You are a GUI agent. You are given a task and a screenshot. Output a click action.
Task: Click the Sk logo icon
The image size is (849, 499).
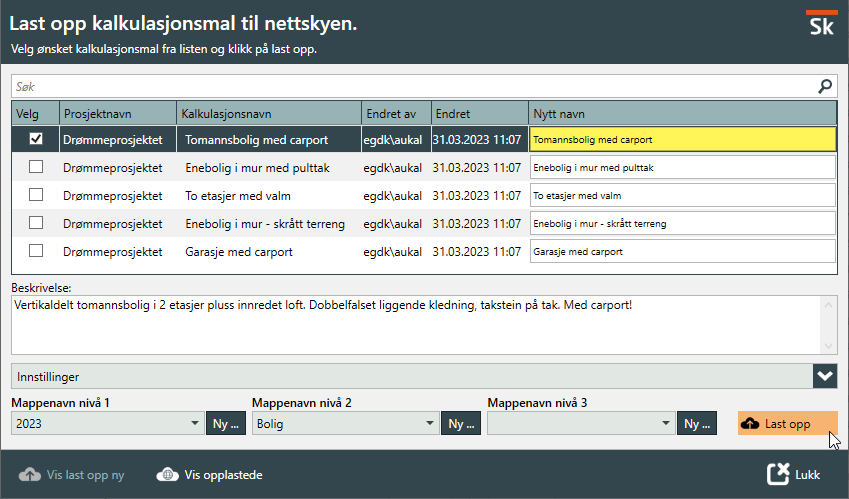coord(820,24)
